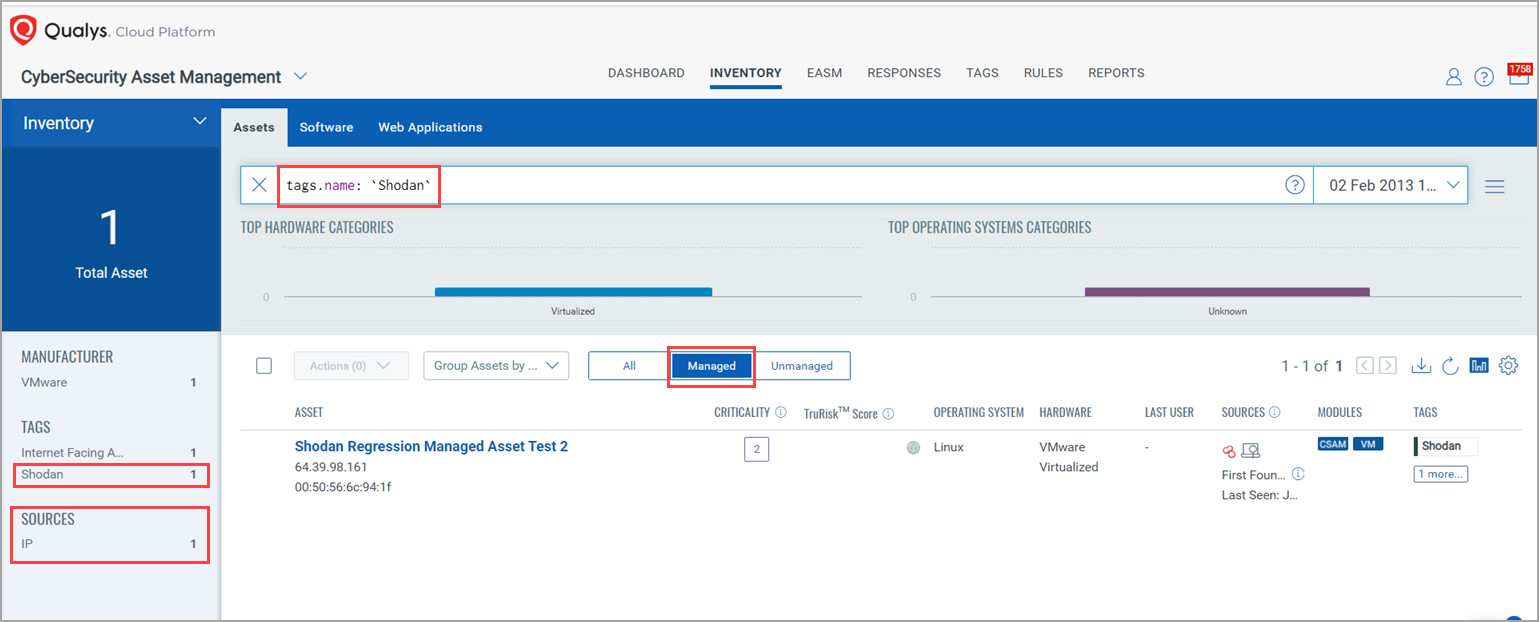This screenshot has width=1539, height=622.
Task: Select the Managed assets filter
Action: [712, 366]
